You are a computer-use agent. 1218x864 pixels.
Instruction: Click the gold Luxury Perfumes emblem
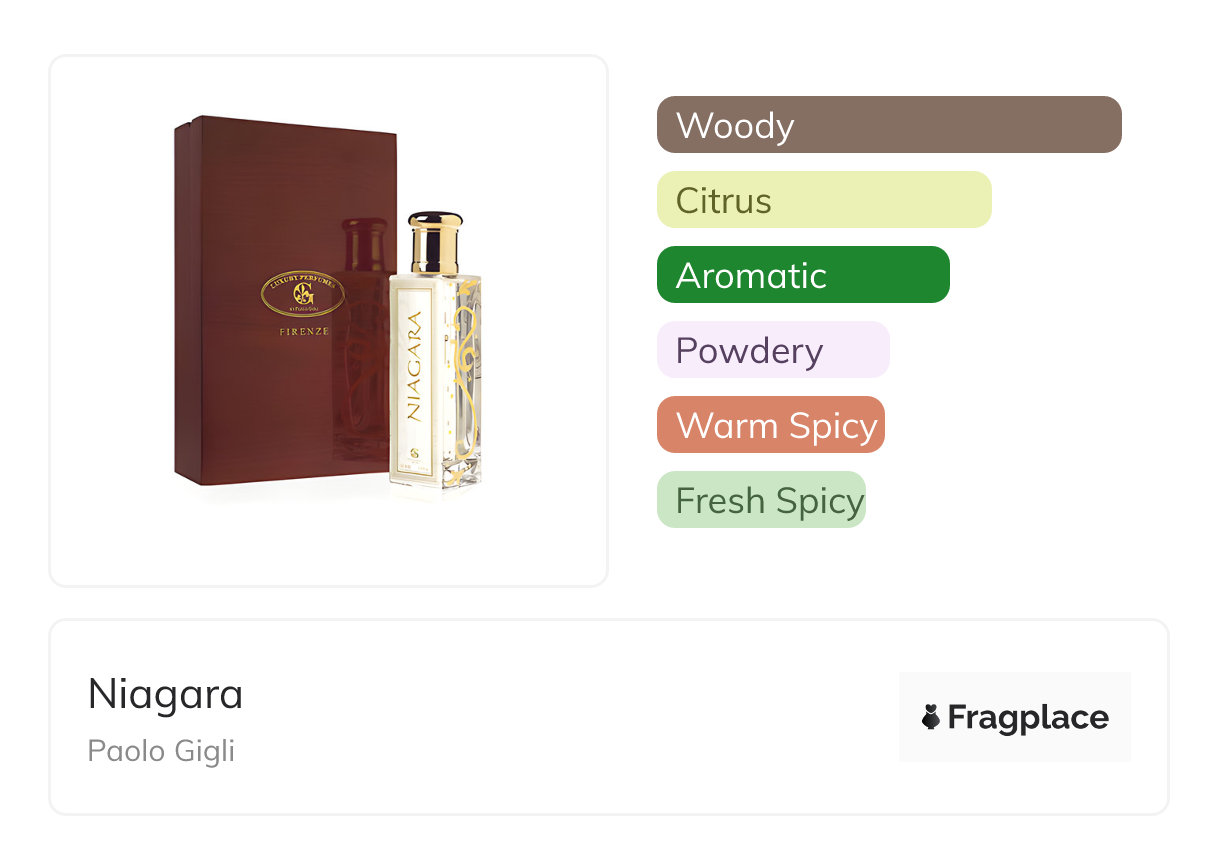tap(303, 294)
